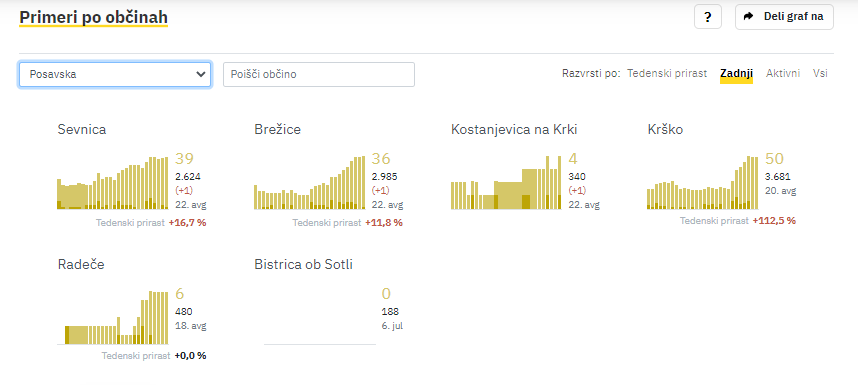This screenshot has height=385, width=858.
Task: Click the question mark help button
Action: tap(708, 17)
